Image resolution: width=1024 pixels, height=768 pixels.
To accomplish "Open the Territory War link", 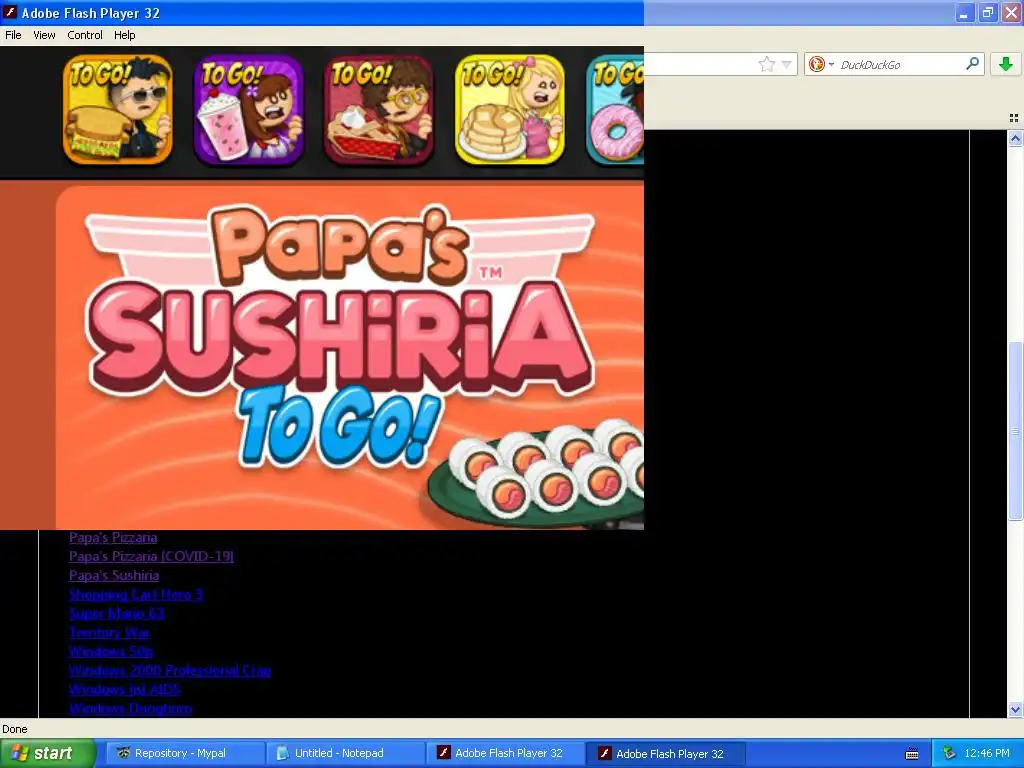I will point(109,632).
